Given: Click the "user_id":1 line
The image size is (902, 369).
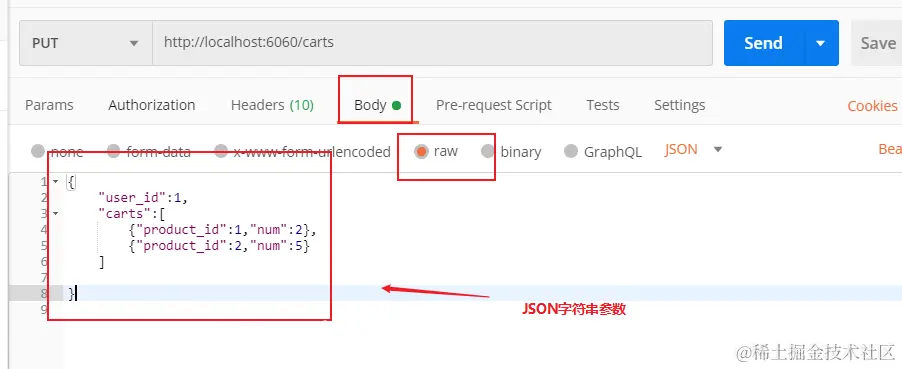Looking at the screenshot, I should pyautogui.click(x=143, y=198).
